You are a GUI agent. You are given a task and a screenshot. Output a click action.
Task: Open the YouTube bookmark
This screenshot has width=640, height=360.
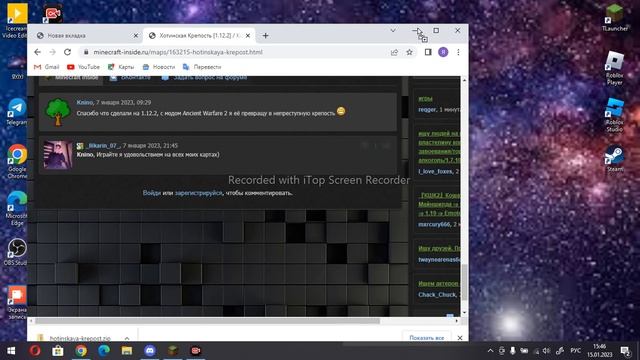click(x=83, y=67)
